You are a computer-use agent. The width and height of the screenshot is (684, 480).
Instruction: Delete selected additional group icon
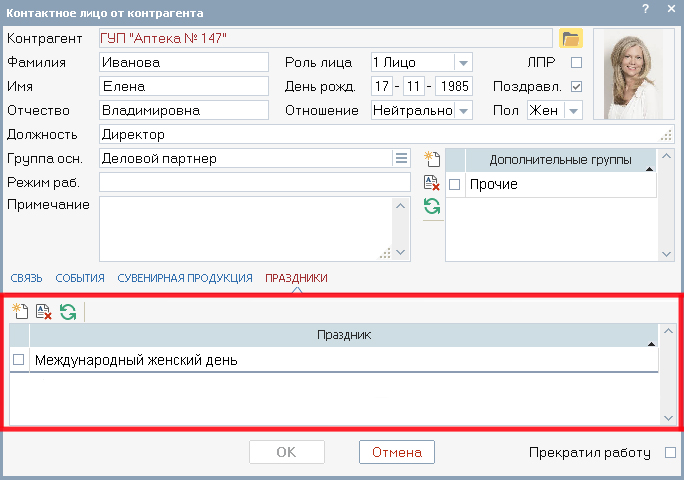coord(432,182)
